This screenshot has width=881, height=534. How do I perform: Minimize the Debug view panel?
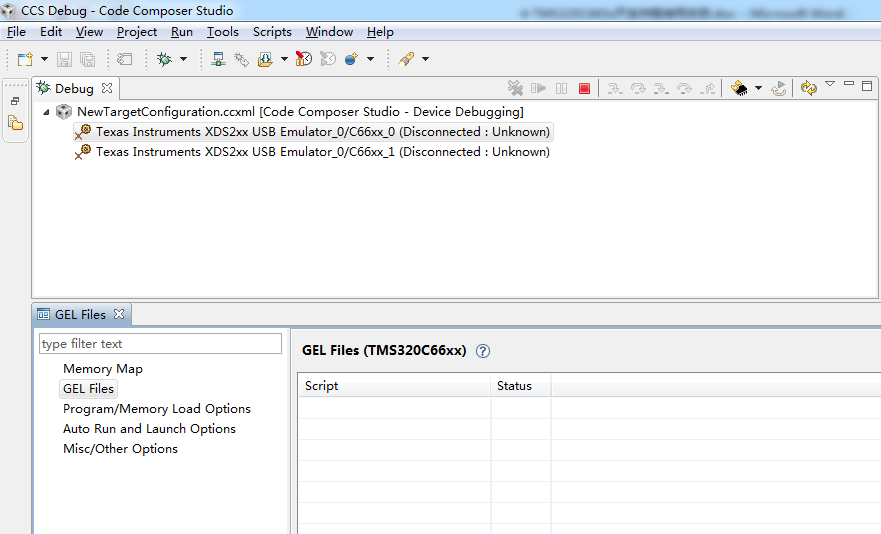pos(849,84)
